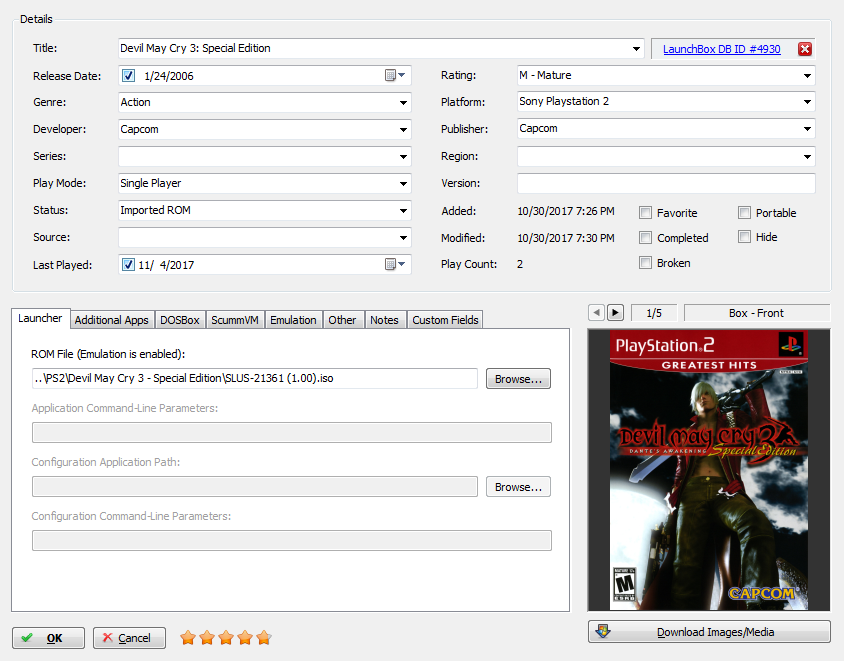Mark the game as Favorite
This screenshot has width=844, height=661.
645,213
